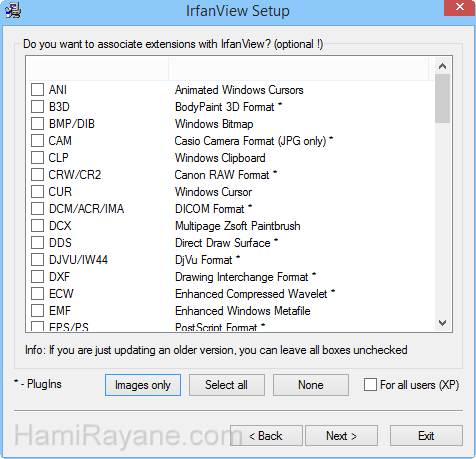The width and height of the screenshot is (476, 459).
Task: Click the 'Canon RAW Format' description
Action: click(x=222, y=175)
